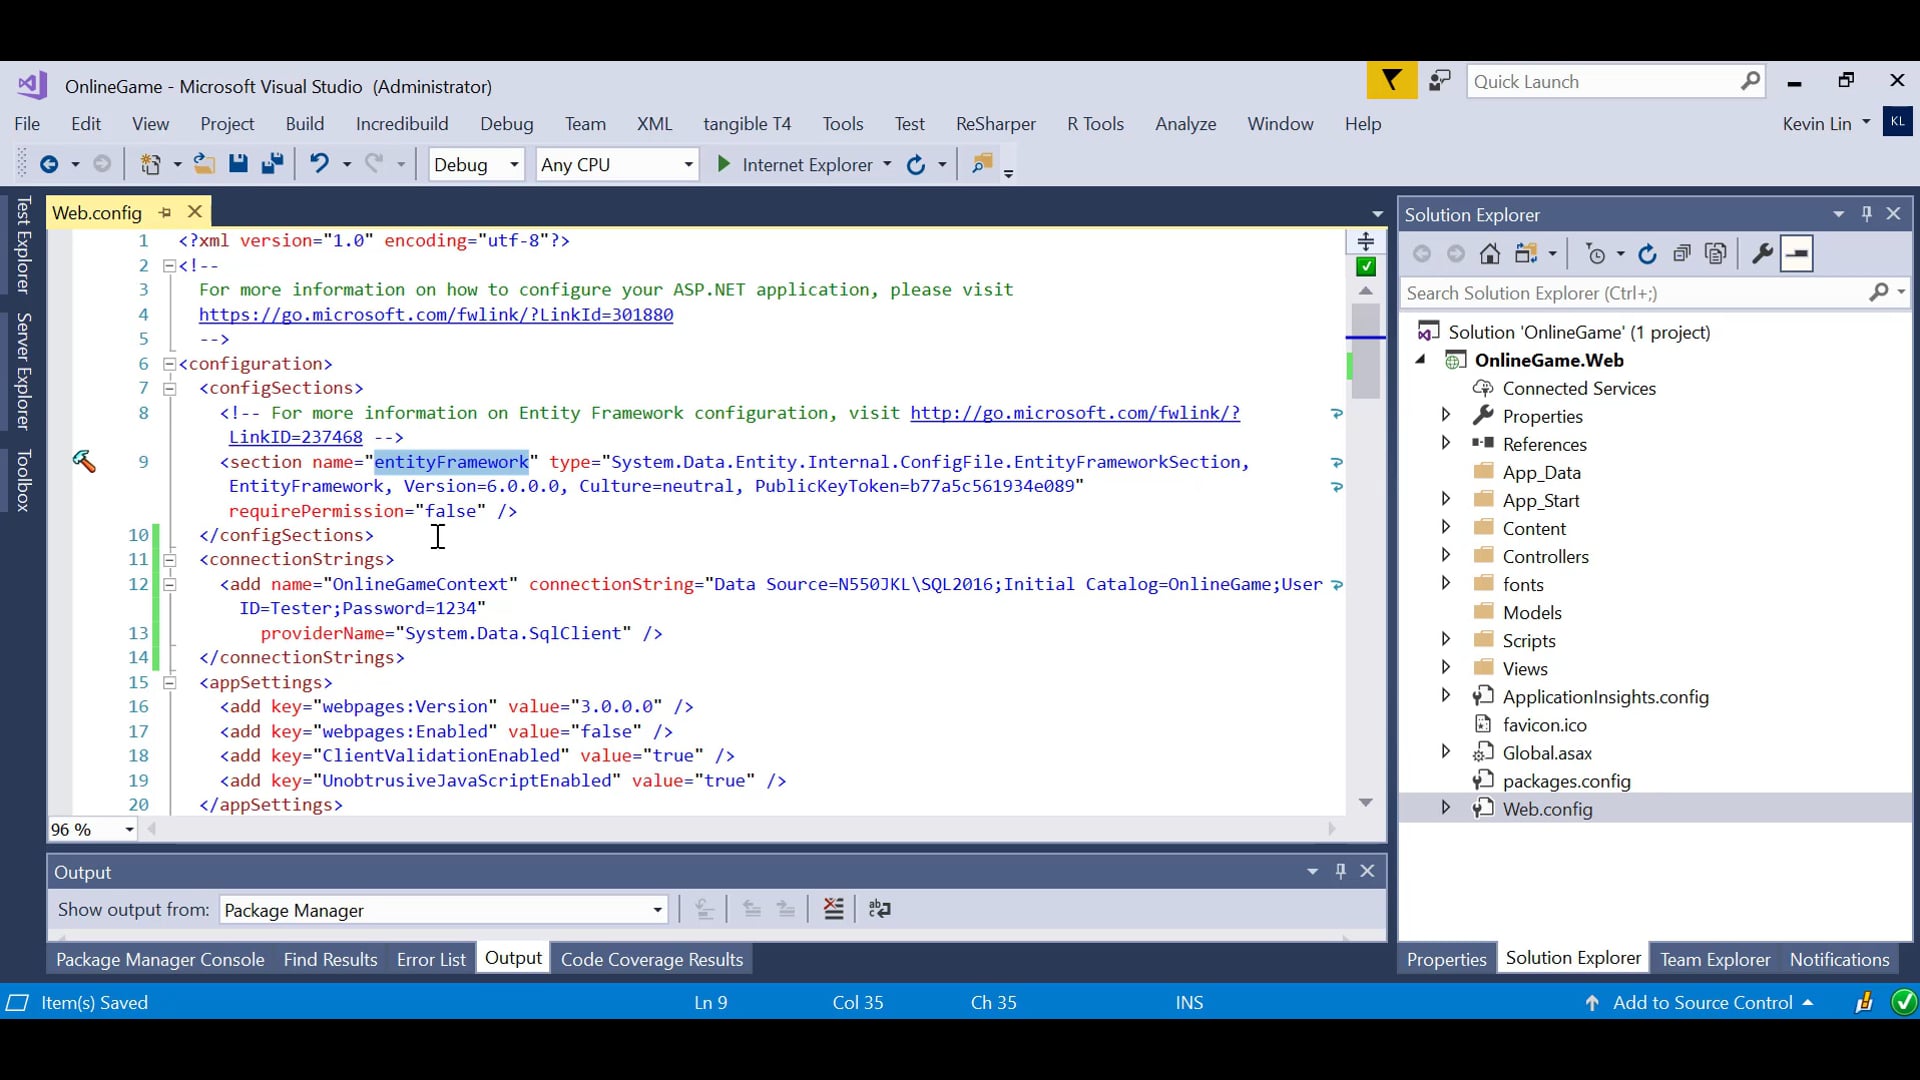Unpin the Web.config editor tab

click(163, 212)
